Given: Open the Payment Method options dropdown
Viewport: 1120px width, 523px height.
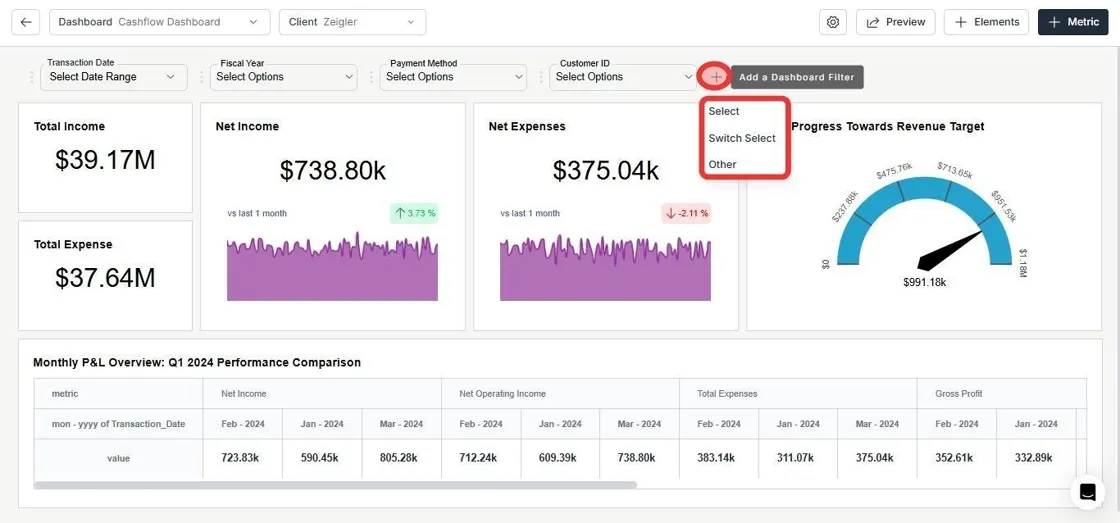Looking at the screenshot, I should coord(453,77).
